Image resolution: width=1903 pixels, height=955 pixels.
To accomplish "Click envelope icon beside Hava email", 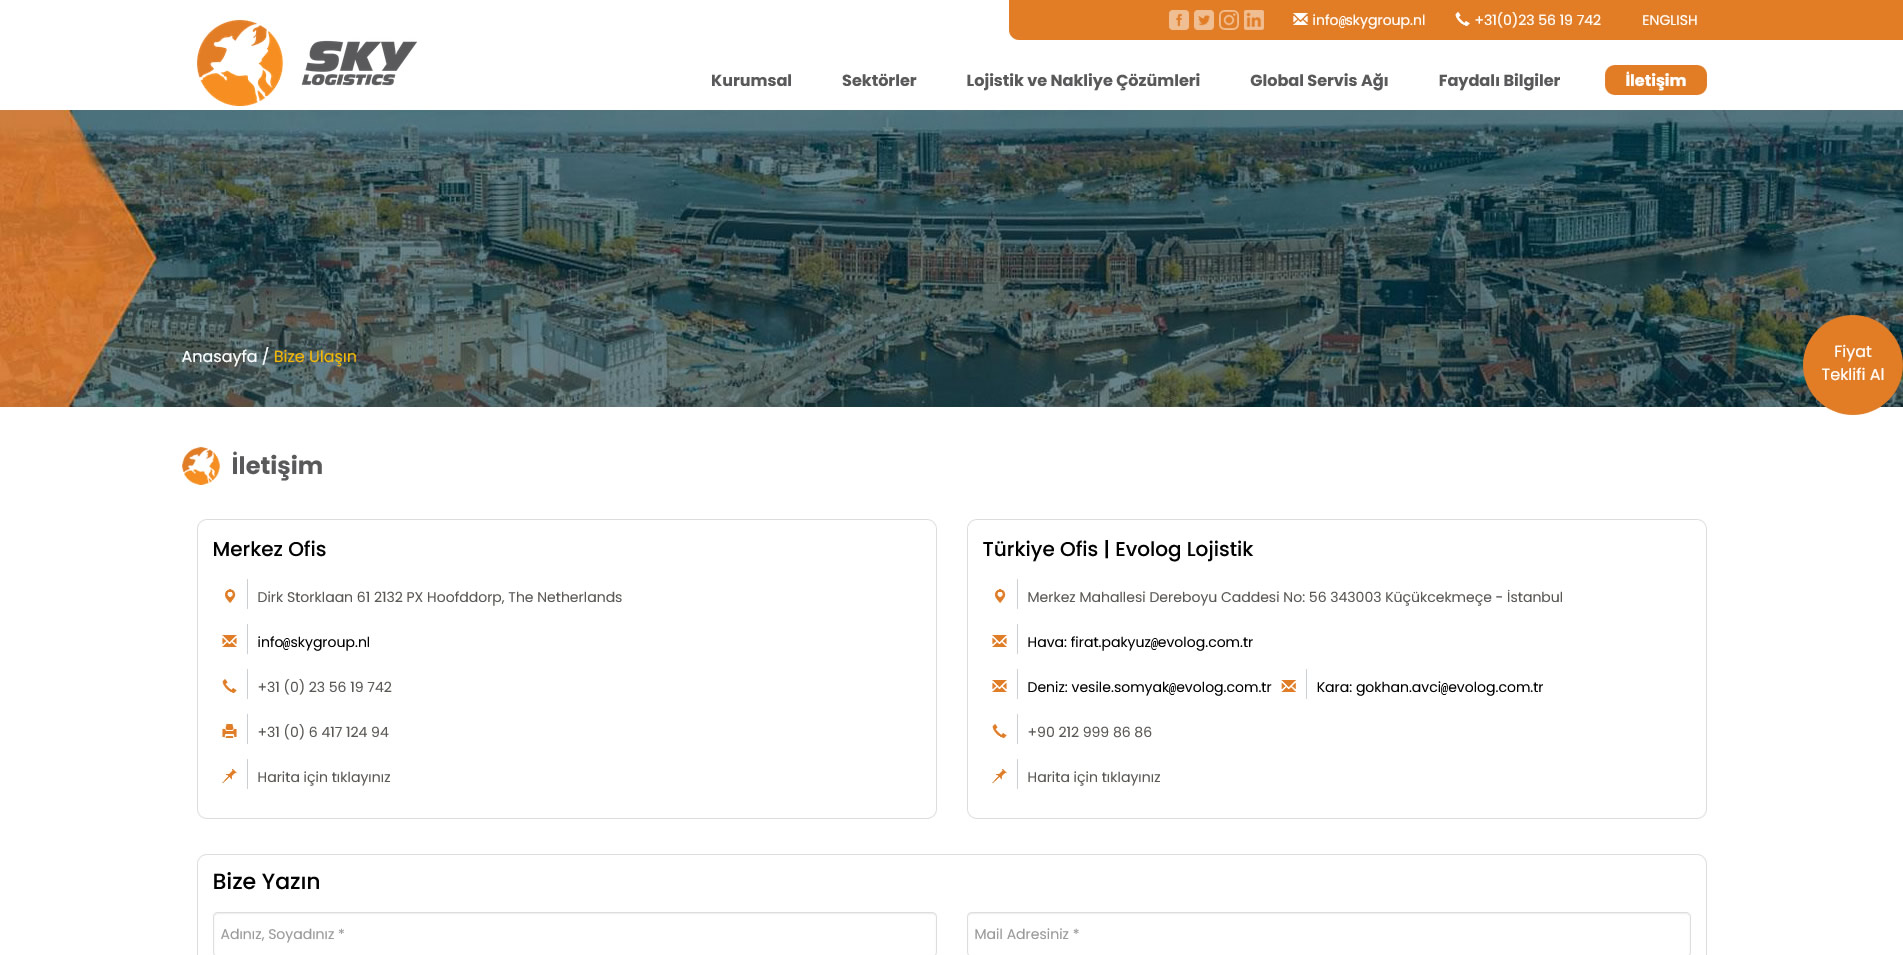I will coord(1000,641).
